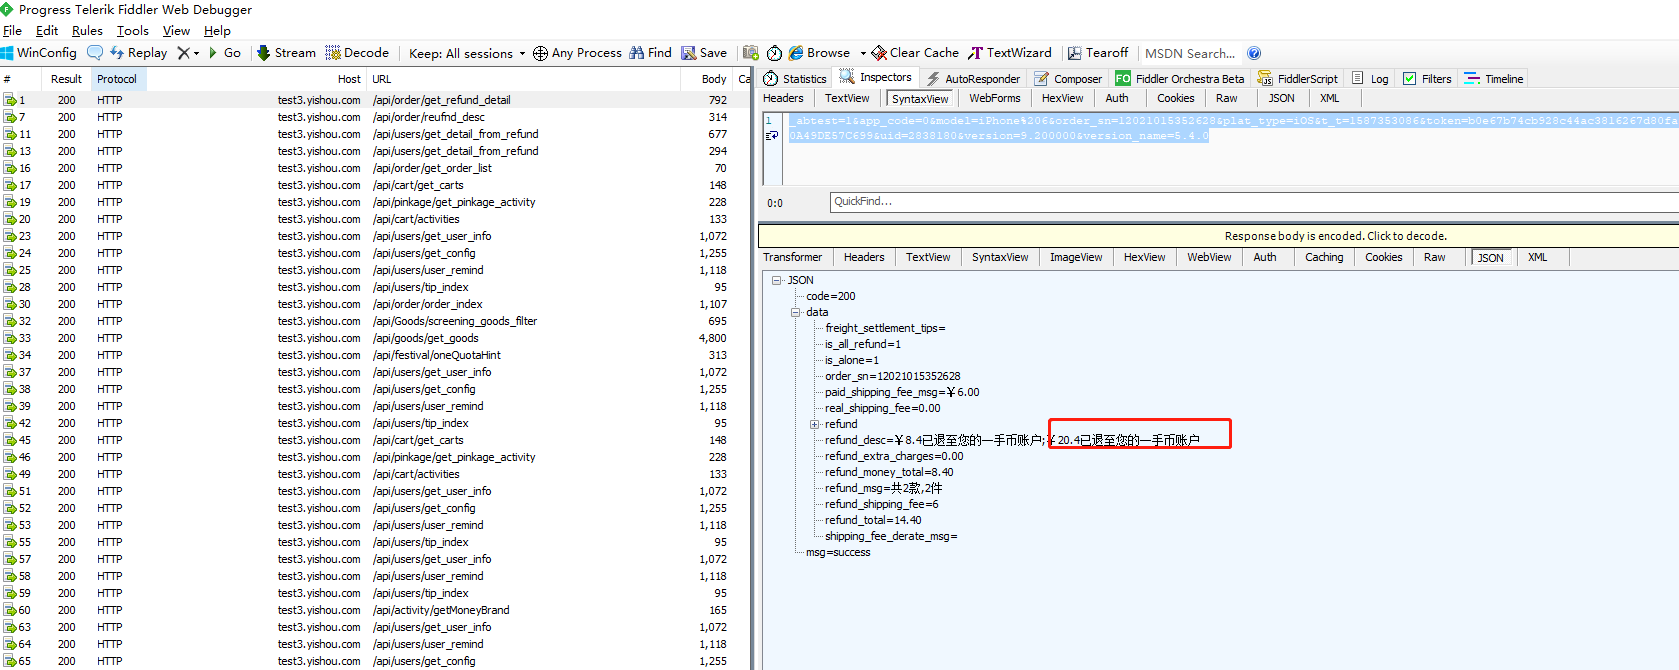Open Find sessions with the binoculars
Viewport: 1679px width, 670px height.
(650, 53)
